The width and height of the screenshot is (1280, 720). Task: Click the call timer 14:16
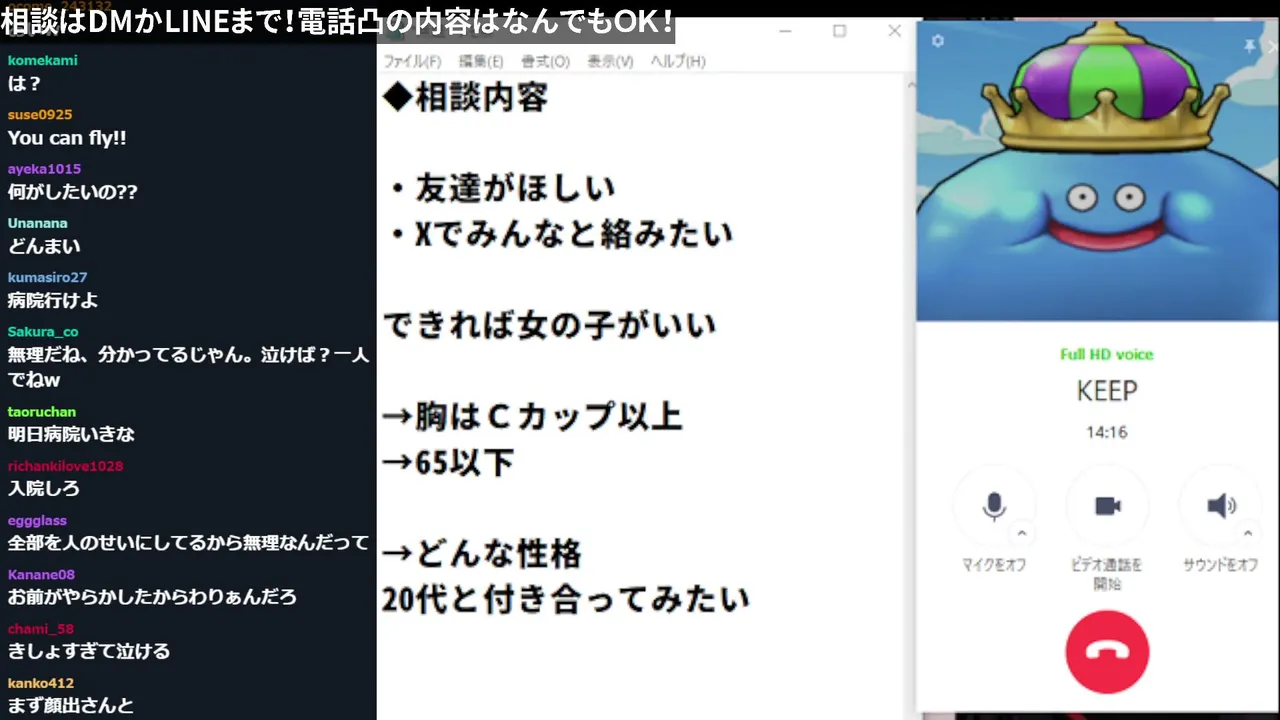1107,432
